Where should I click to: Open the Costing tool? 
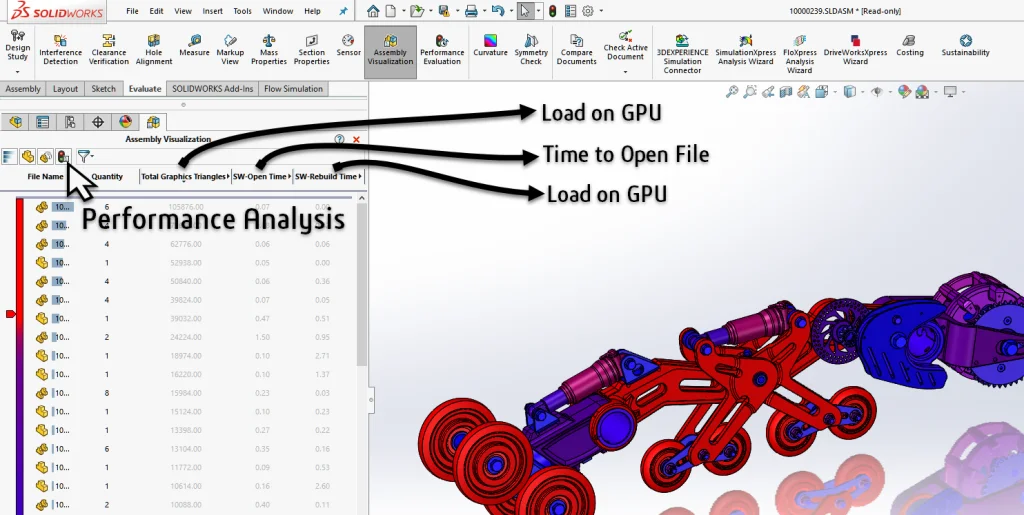pos(910,46)
